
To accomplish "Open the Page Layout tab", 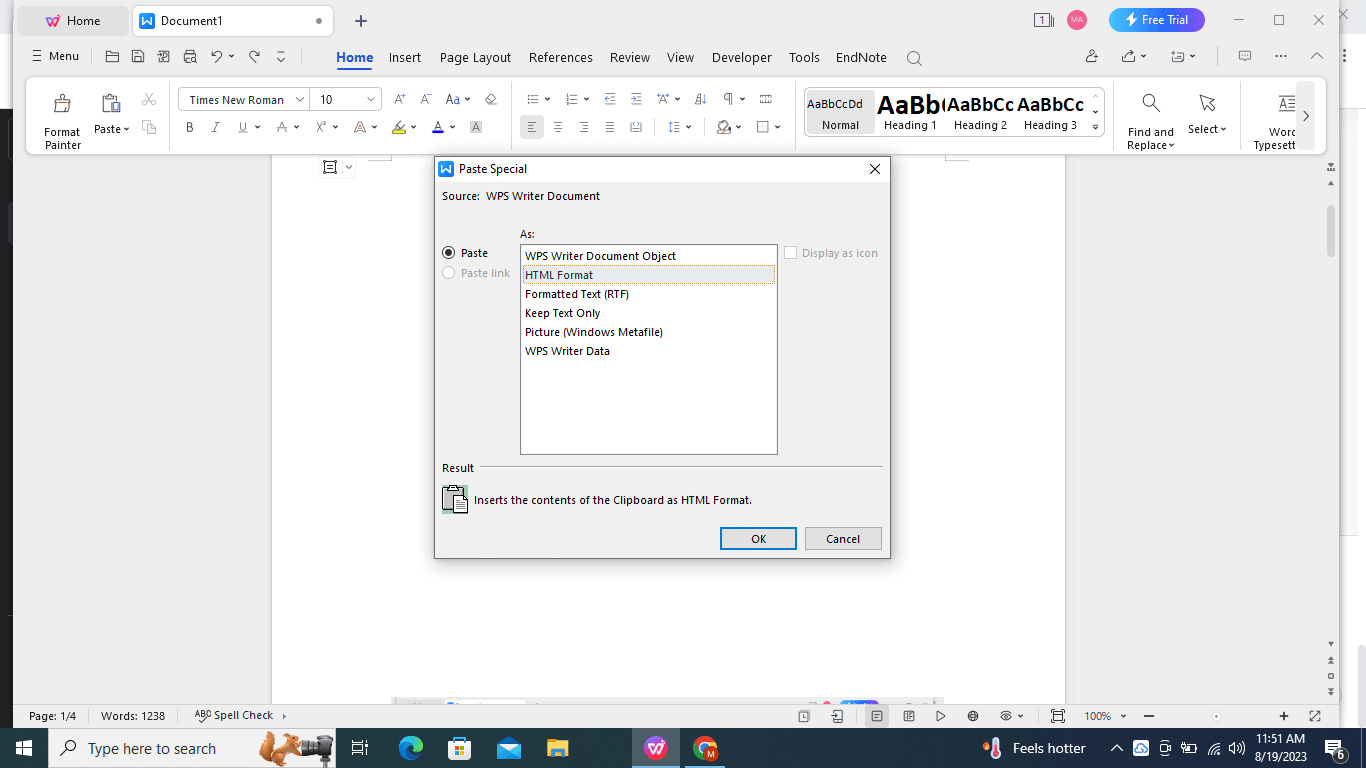I will 475,57.
